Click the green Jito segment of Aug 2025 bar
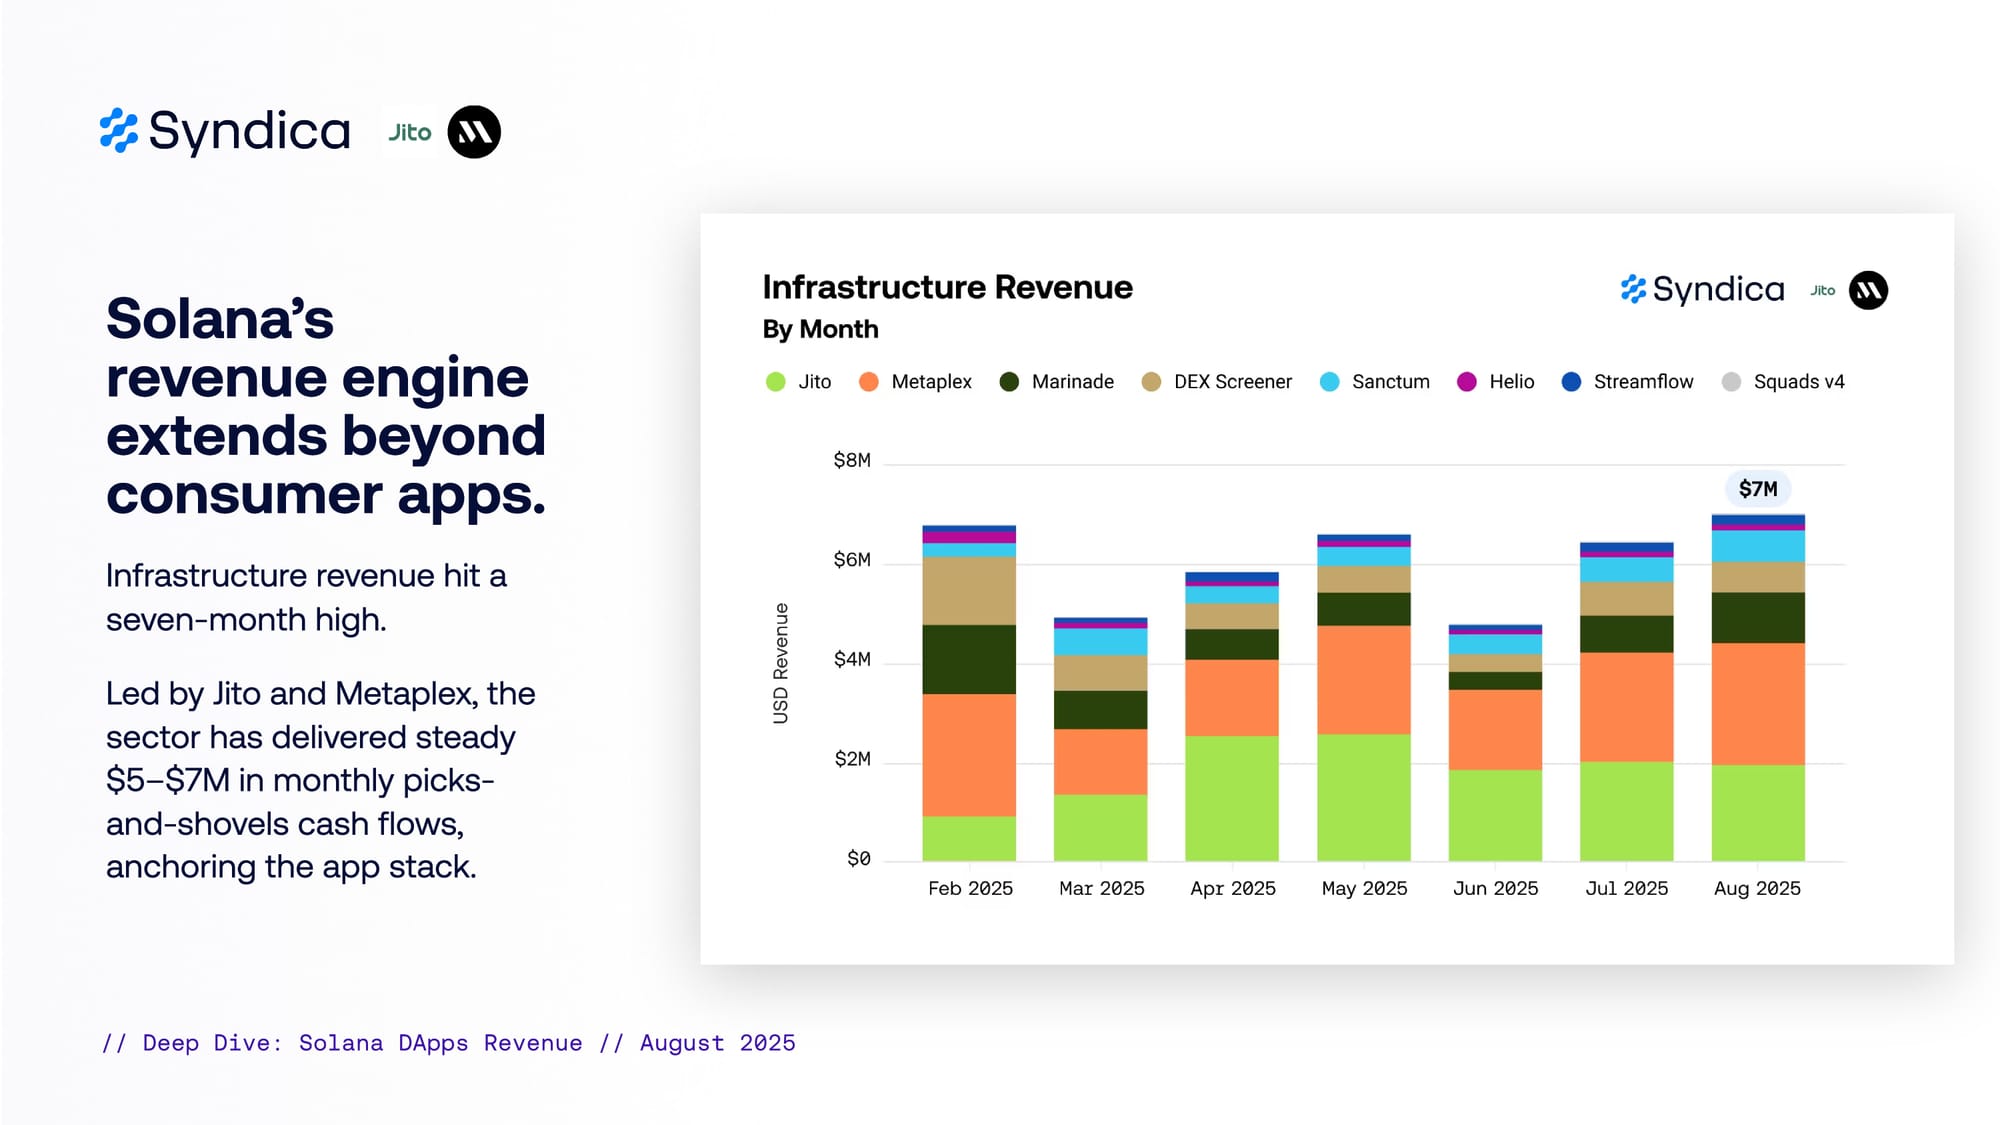Screen dimensions: 2000x1125 pyautogui.click(x=1758, y=813)
